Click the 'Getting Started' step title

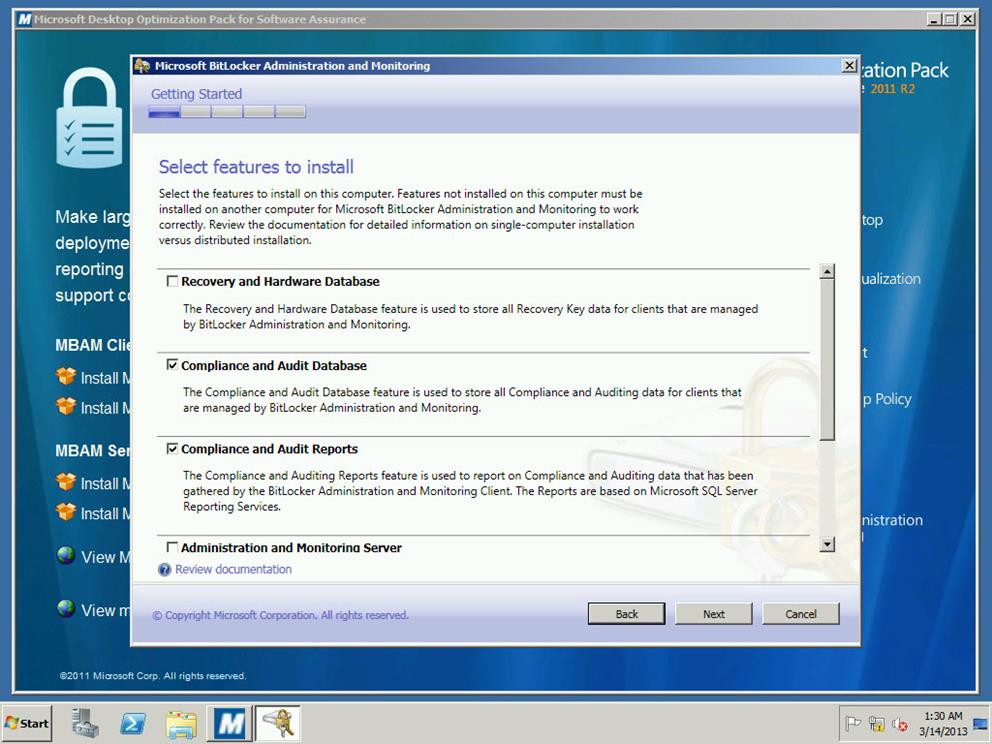pyautogui.click(x=196, y=94)
